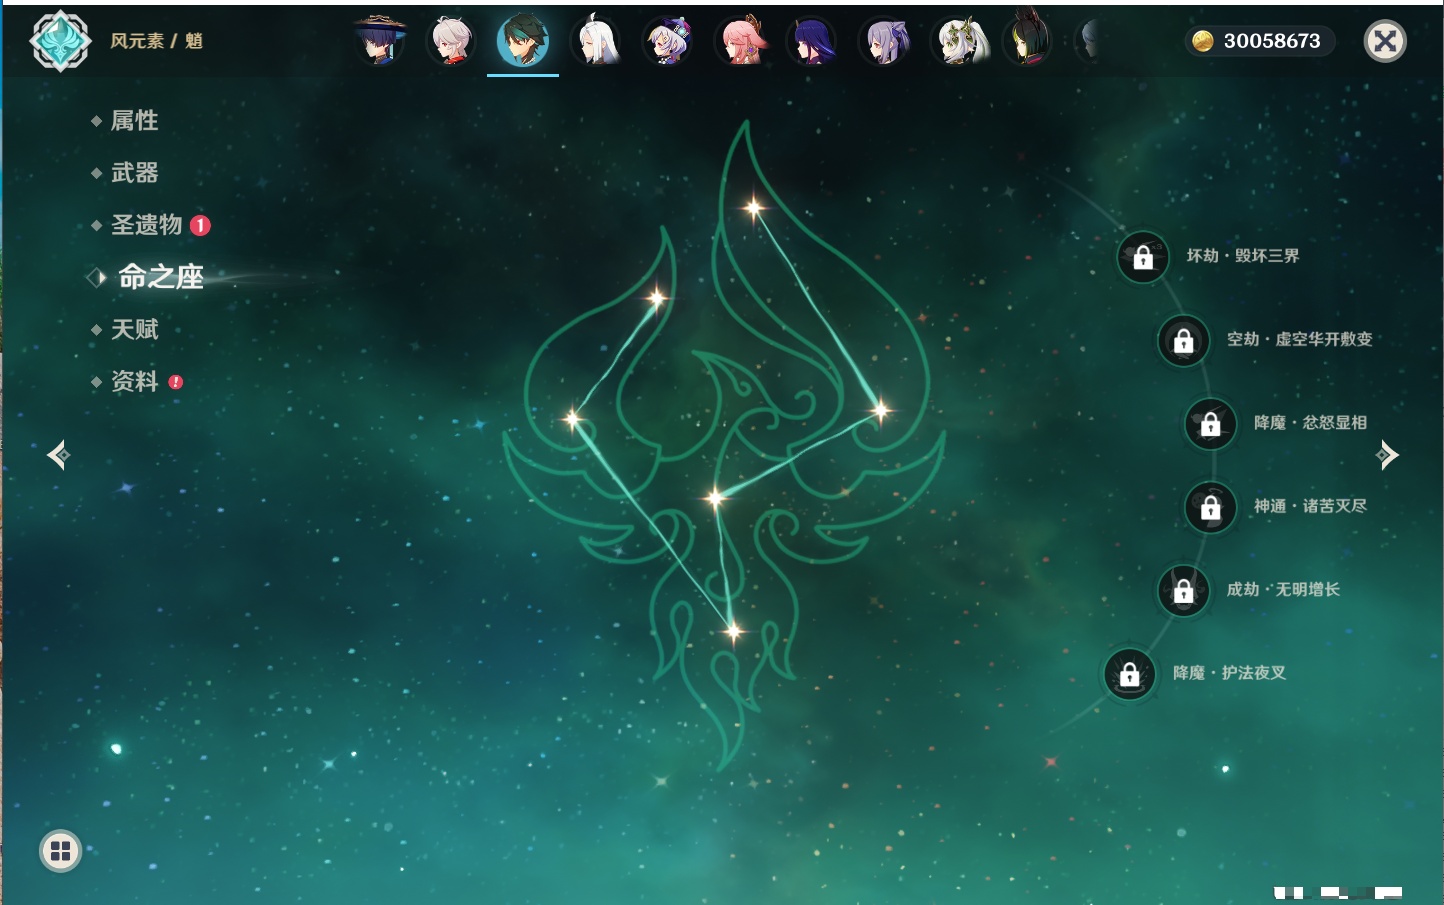The image size is (1444, 905).
Task: Open the locked 空劫·虚空华开敷变 constellation node
Action: pos(1184,340)
